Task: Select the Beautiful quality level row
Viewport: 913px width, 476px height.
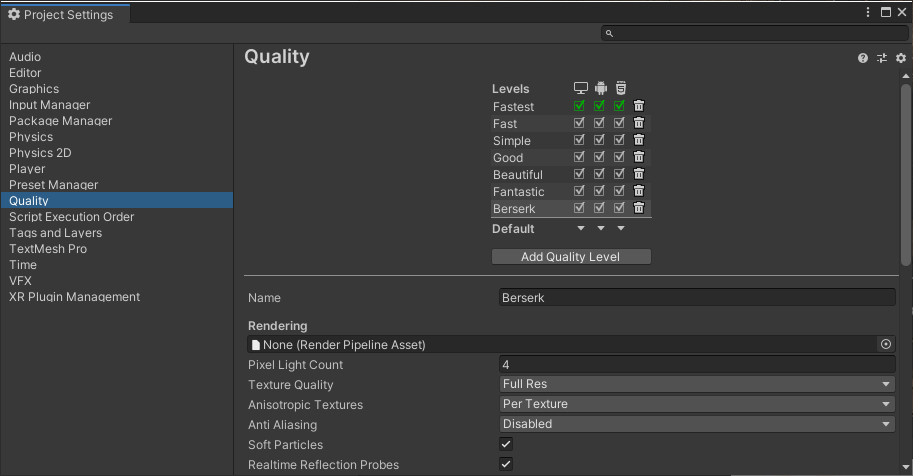Action: coord(518,175)
